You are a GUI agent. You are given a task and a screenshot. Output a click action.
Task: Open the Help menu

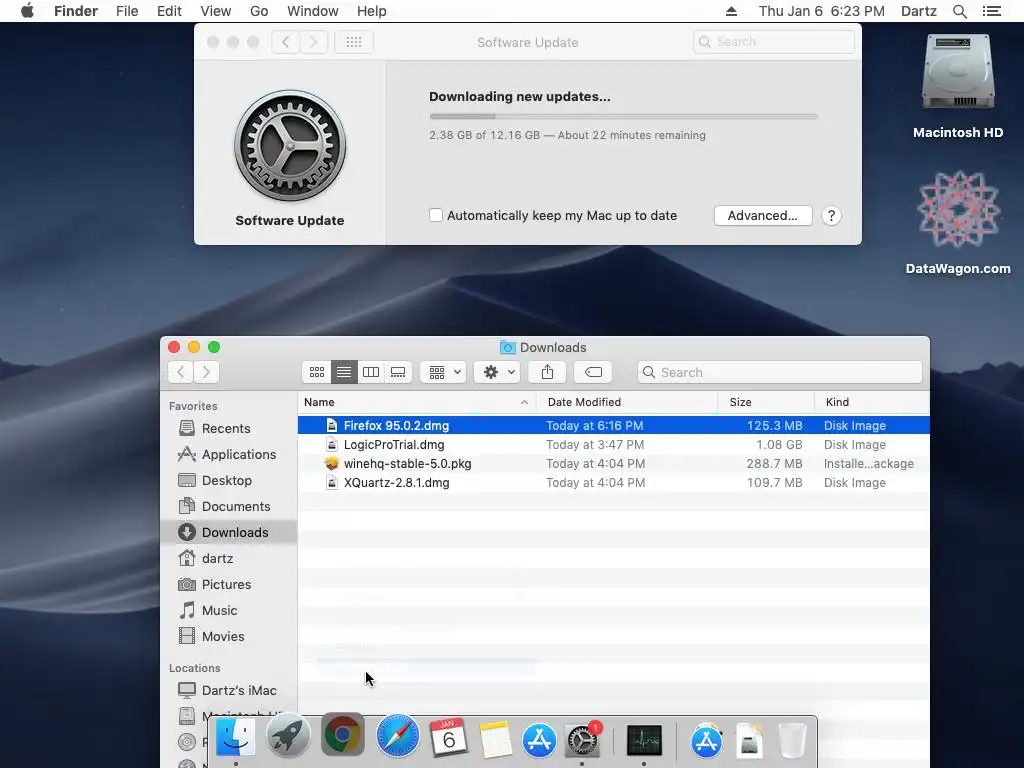point(372,11)
